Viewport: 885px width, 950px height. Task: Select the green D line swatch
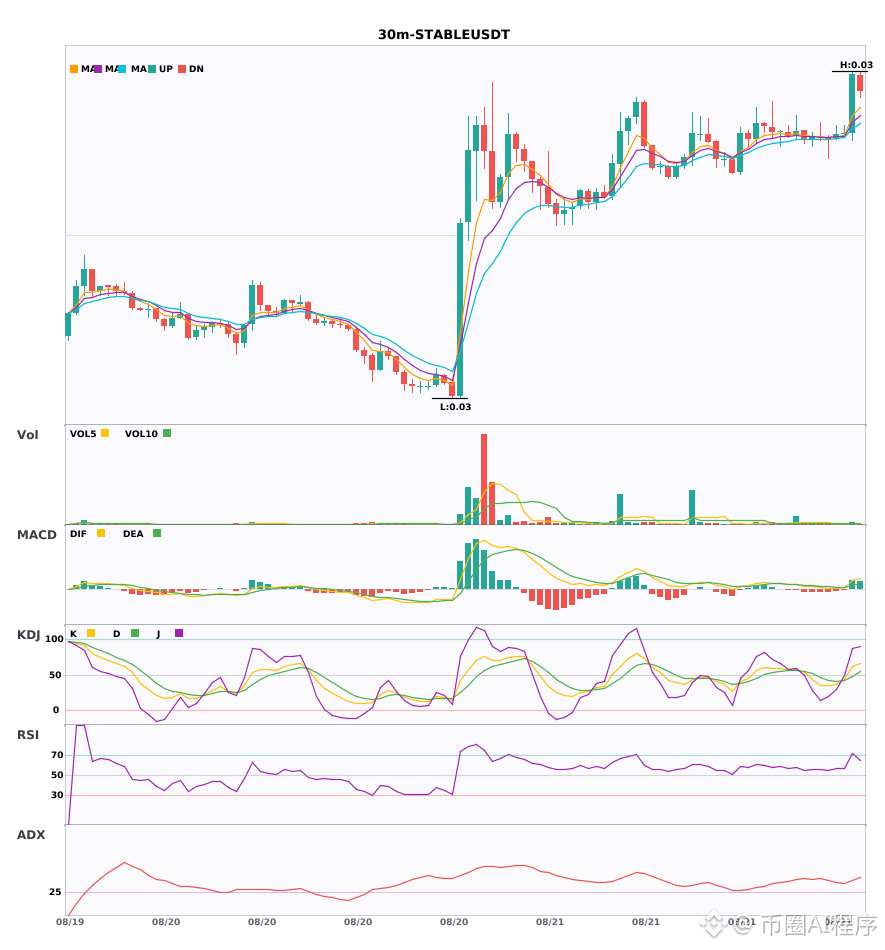(135, 633)
